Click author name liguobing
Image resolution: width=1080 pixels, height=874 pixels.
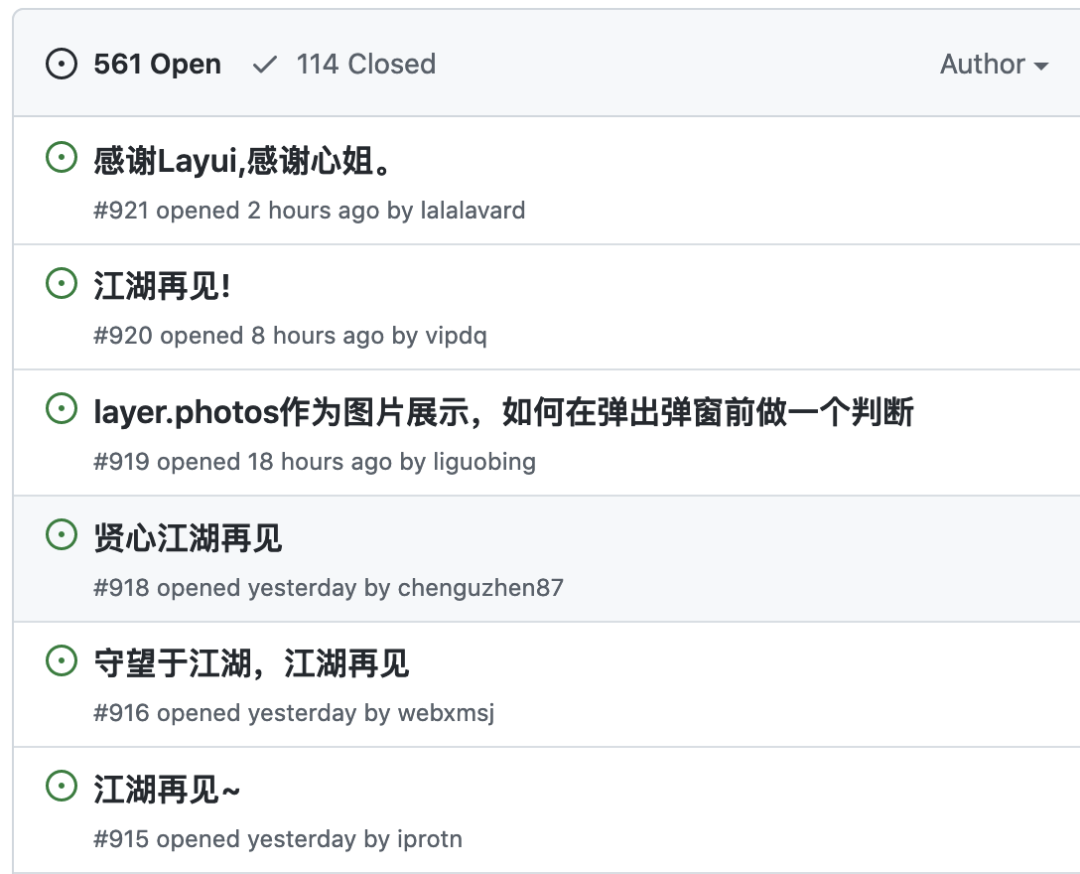tap(484, 462)
